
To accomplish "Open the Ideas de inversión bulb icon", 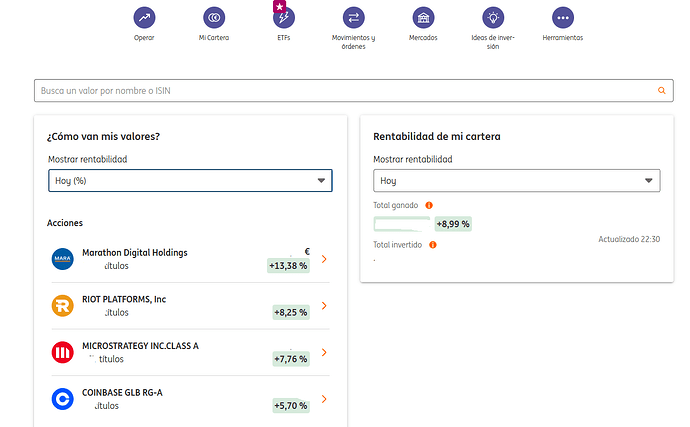I will pos(493,18).
